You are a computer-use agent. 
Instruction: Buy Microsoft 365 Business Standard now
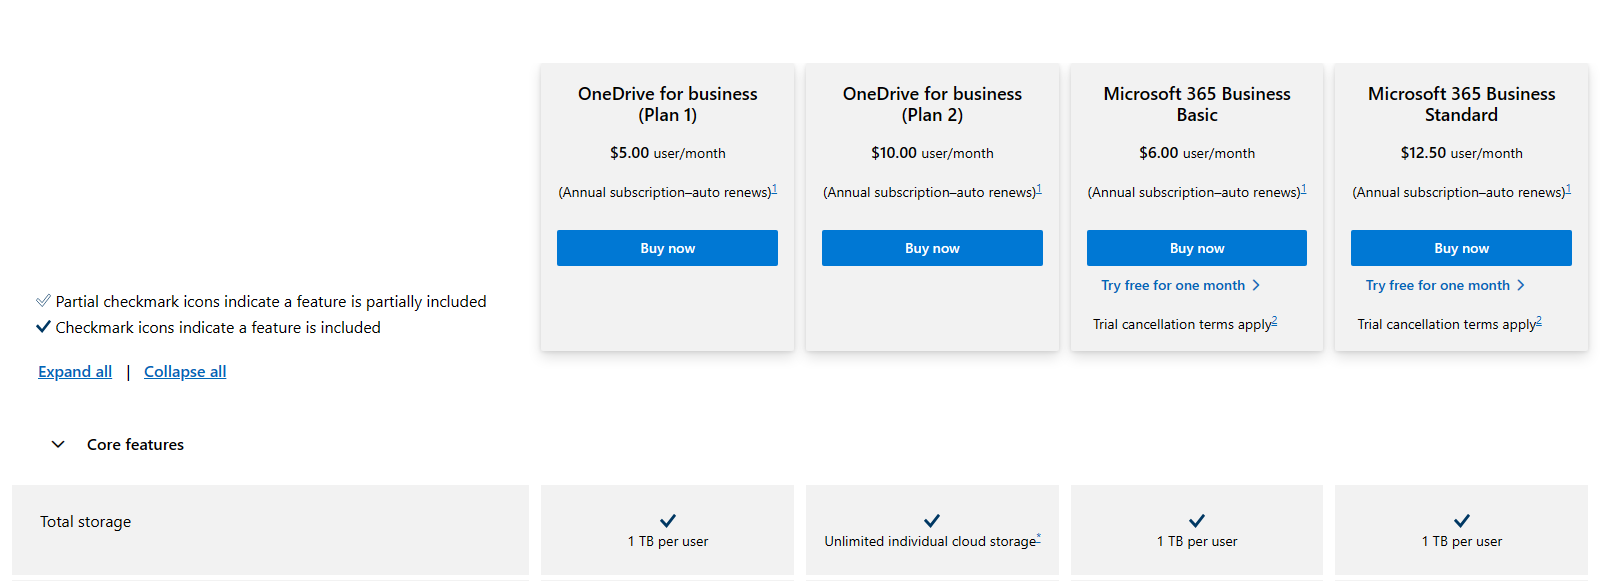[x=1461, y=248]
